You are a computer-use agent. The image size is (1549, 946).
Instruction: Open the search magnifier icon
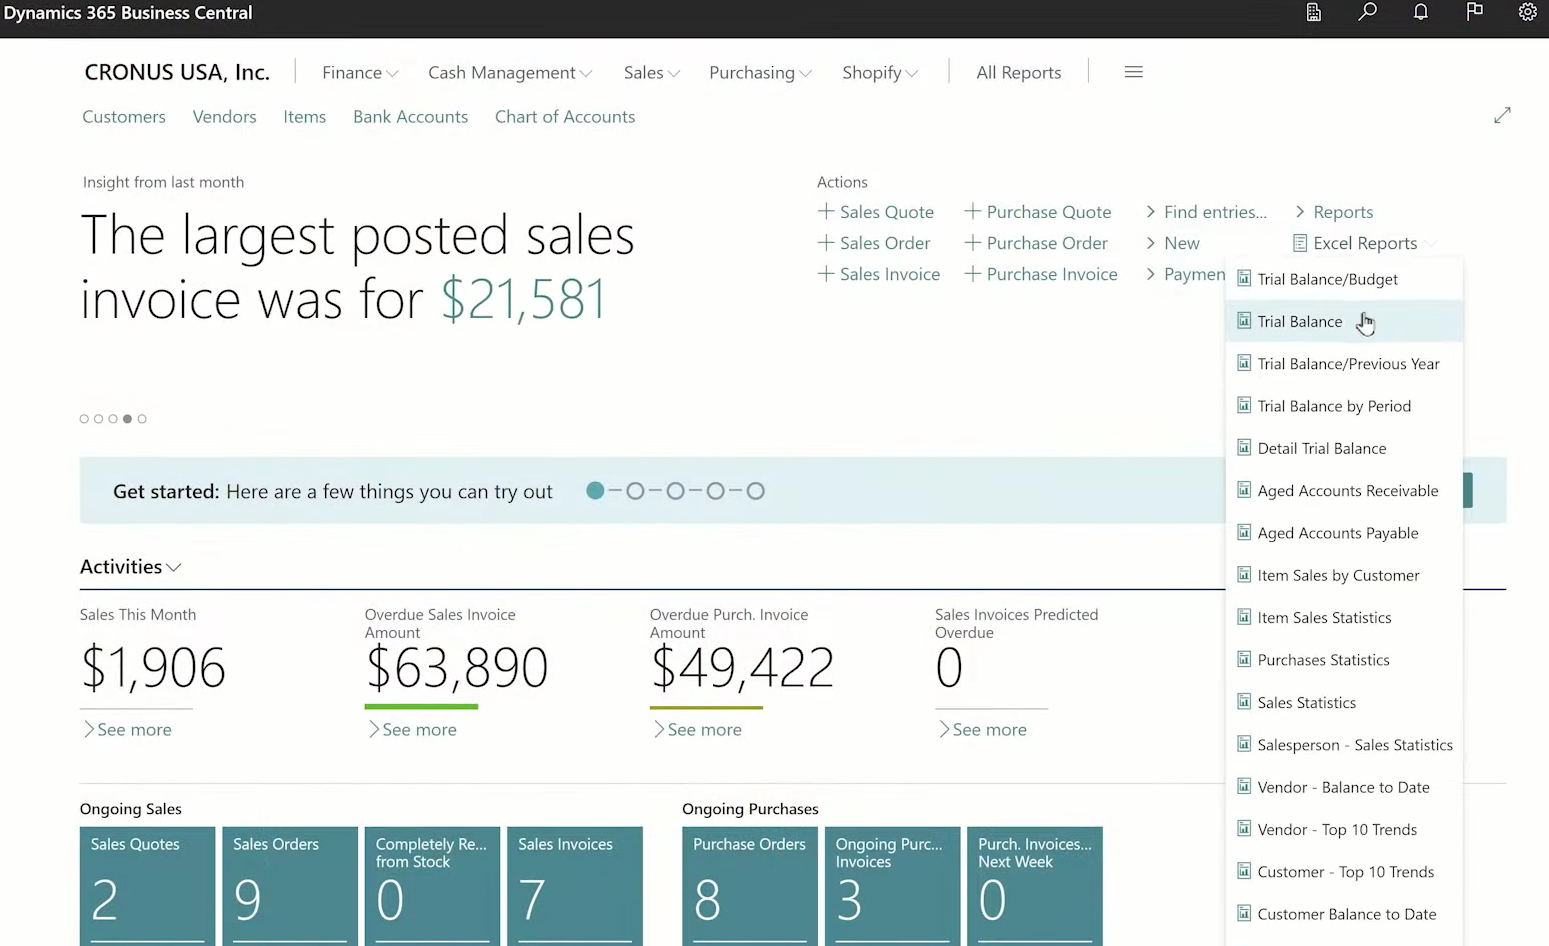pyautogui.click(x=1367, y=12)
